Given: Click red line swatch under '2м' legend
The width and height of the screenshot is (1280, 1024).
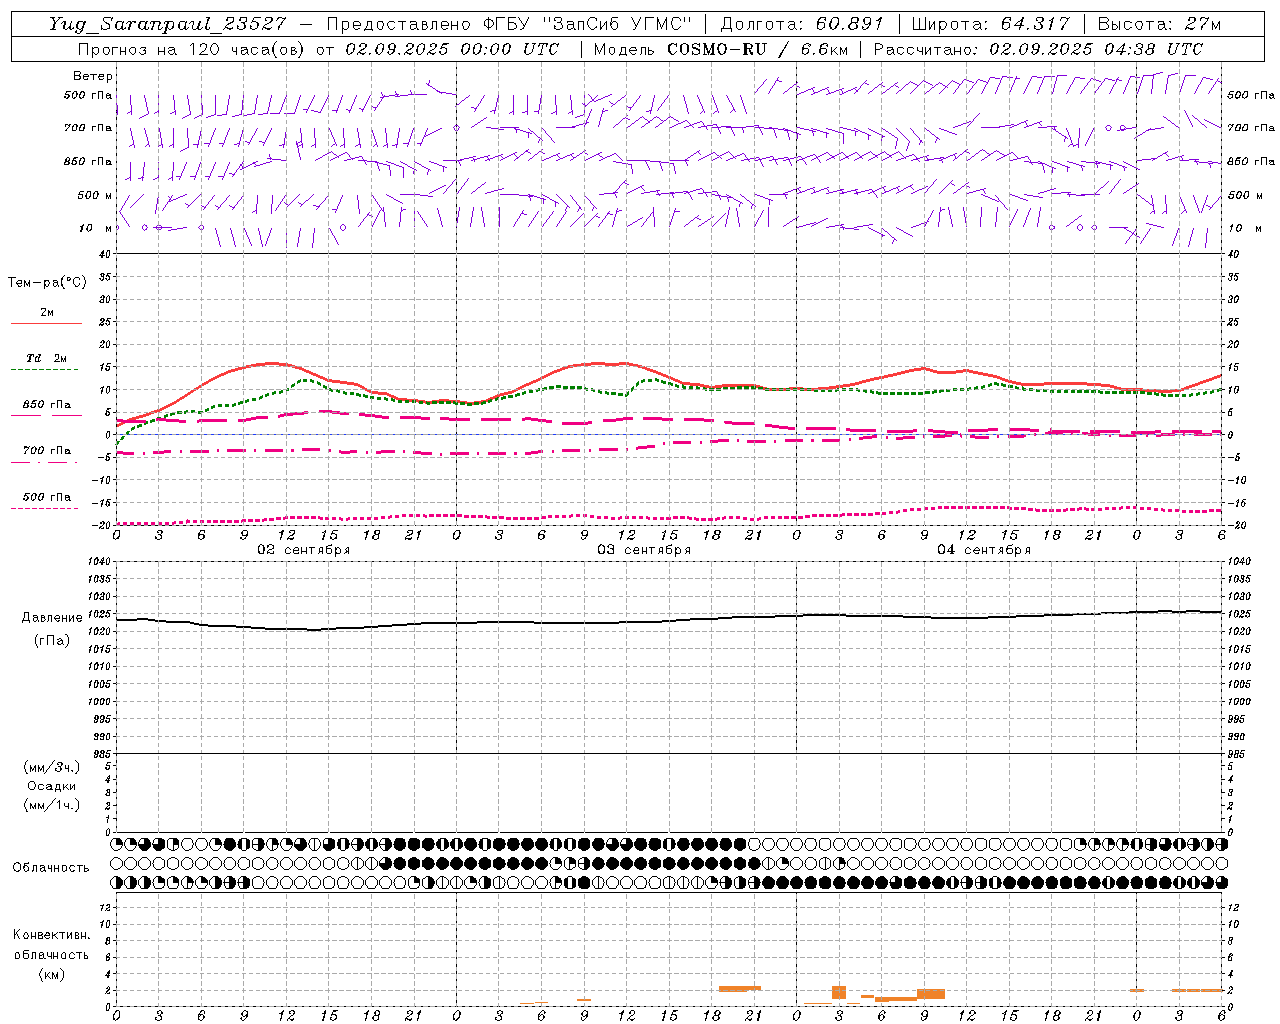Looking at the screenshot, I should coord(46,323).
